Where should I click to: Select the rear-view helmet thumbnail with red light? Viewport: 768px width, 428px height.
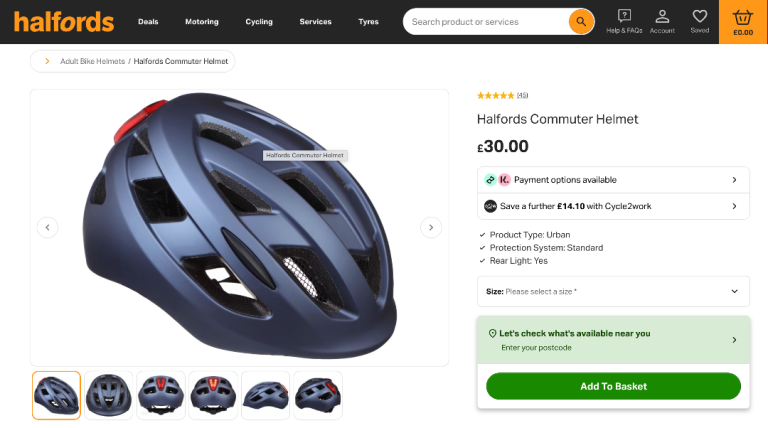[x=161, y=395]
